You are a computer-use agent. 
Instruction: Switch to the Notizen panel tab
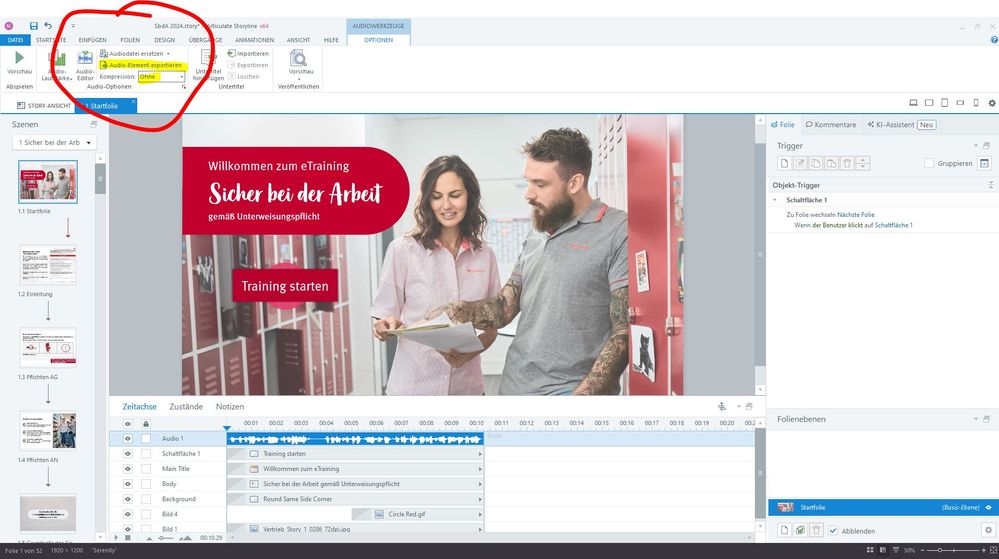point(230,407)
